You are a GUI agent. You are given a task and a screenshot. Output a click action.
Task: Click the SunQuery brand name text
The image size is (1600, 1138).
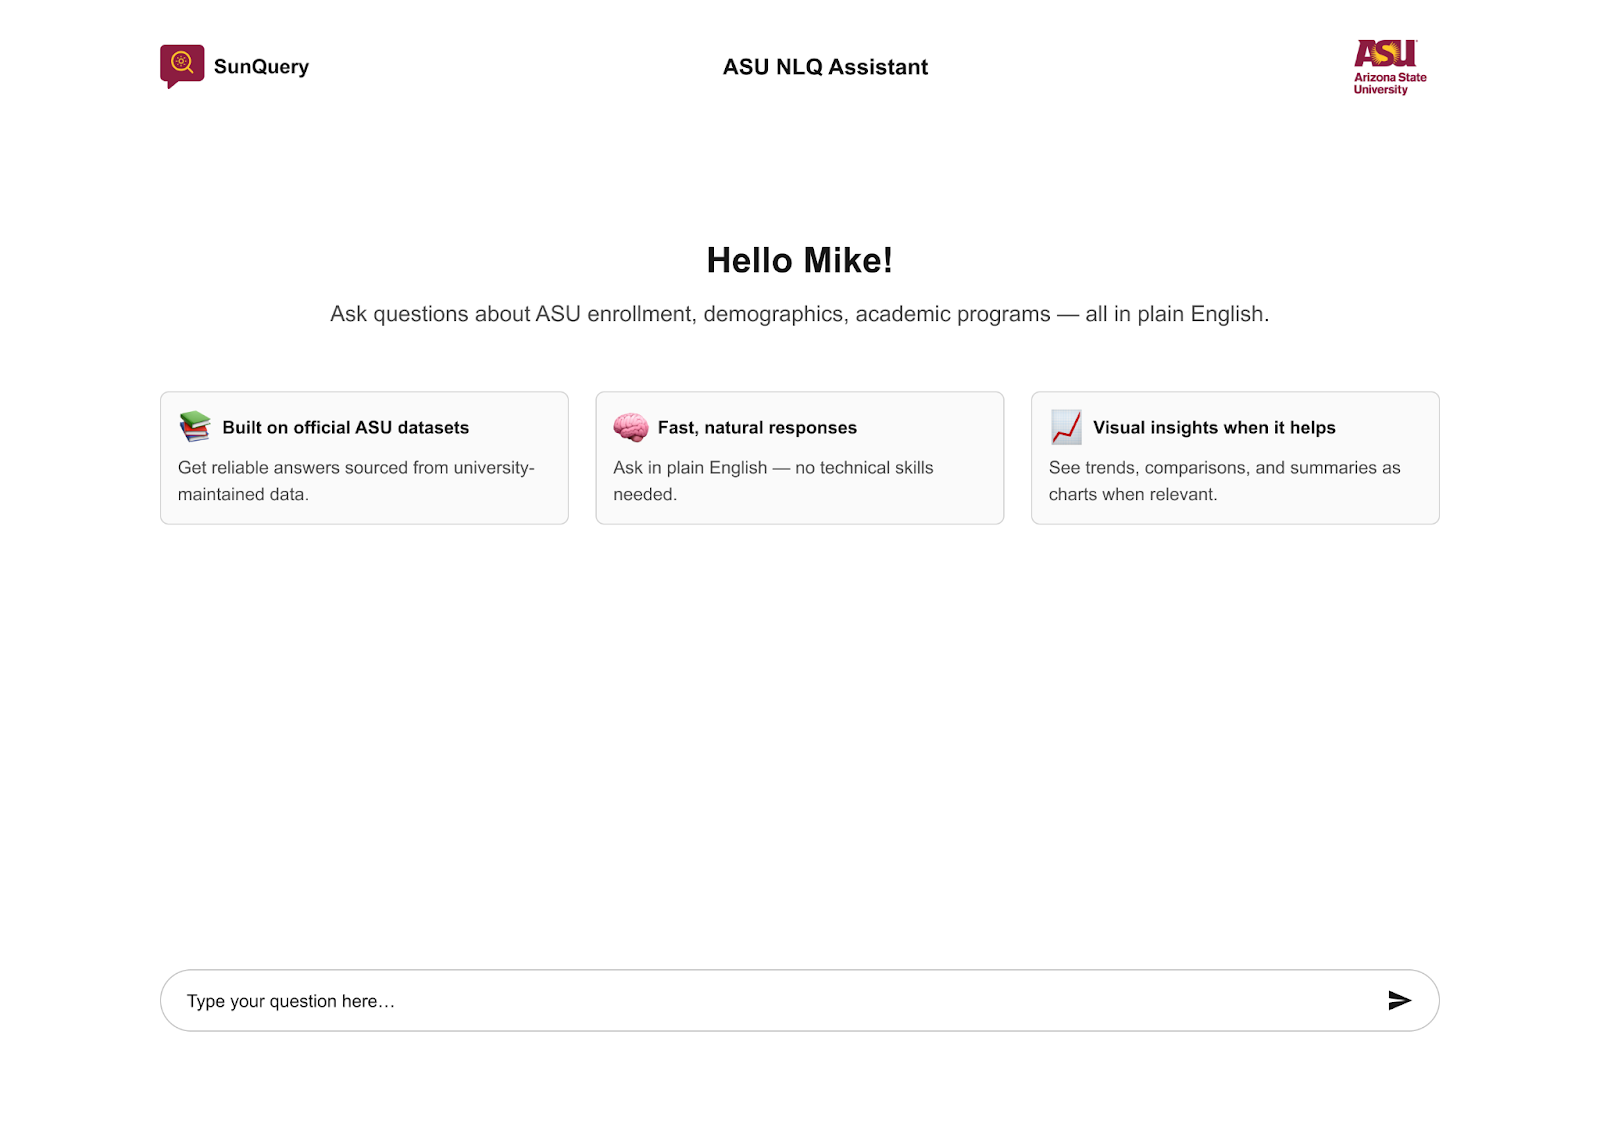pyautogui.click(x=261, y=67)
